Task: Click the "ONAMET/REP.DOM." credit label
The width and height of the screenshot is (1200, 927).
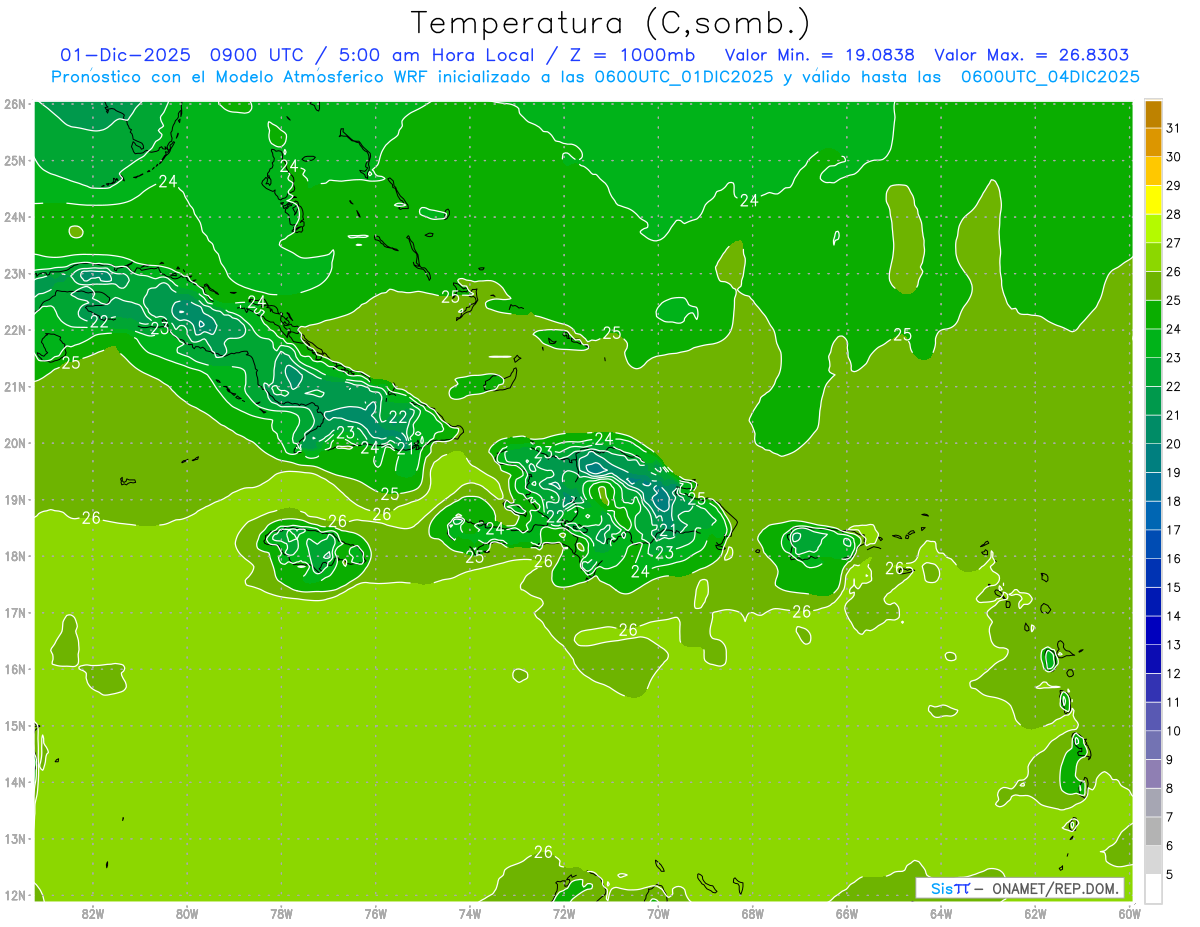Action: point(1053,889)
